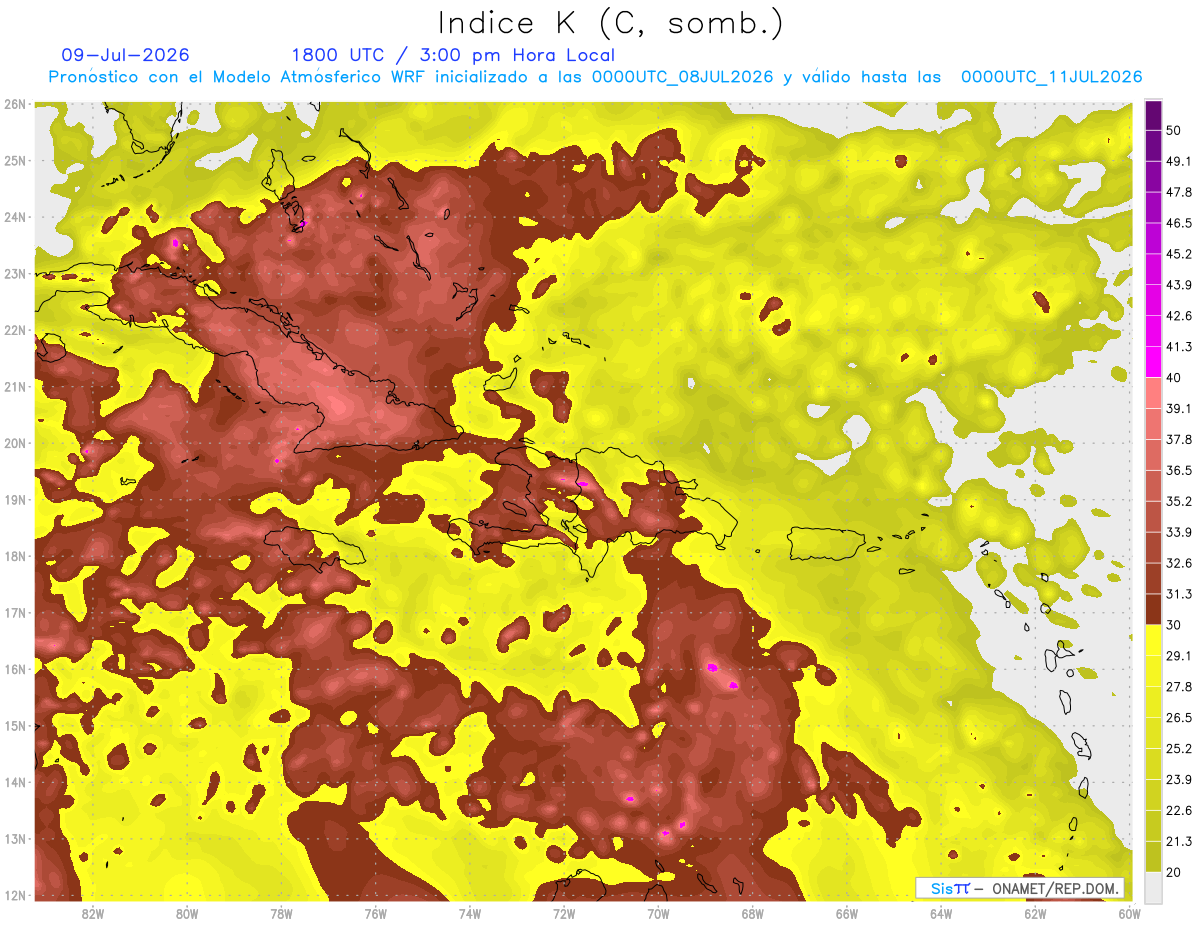Click the '19N' latitude label

click(x=15, y=500)
